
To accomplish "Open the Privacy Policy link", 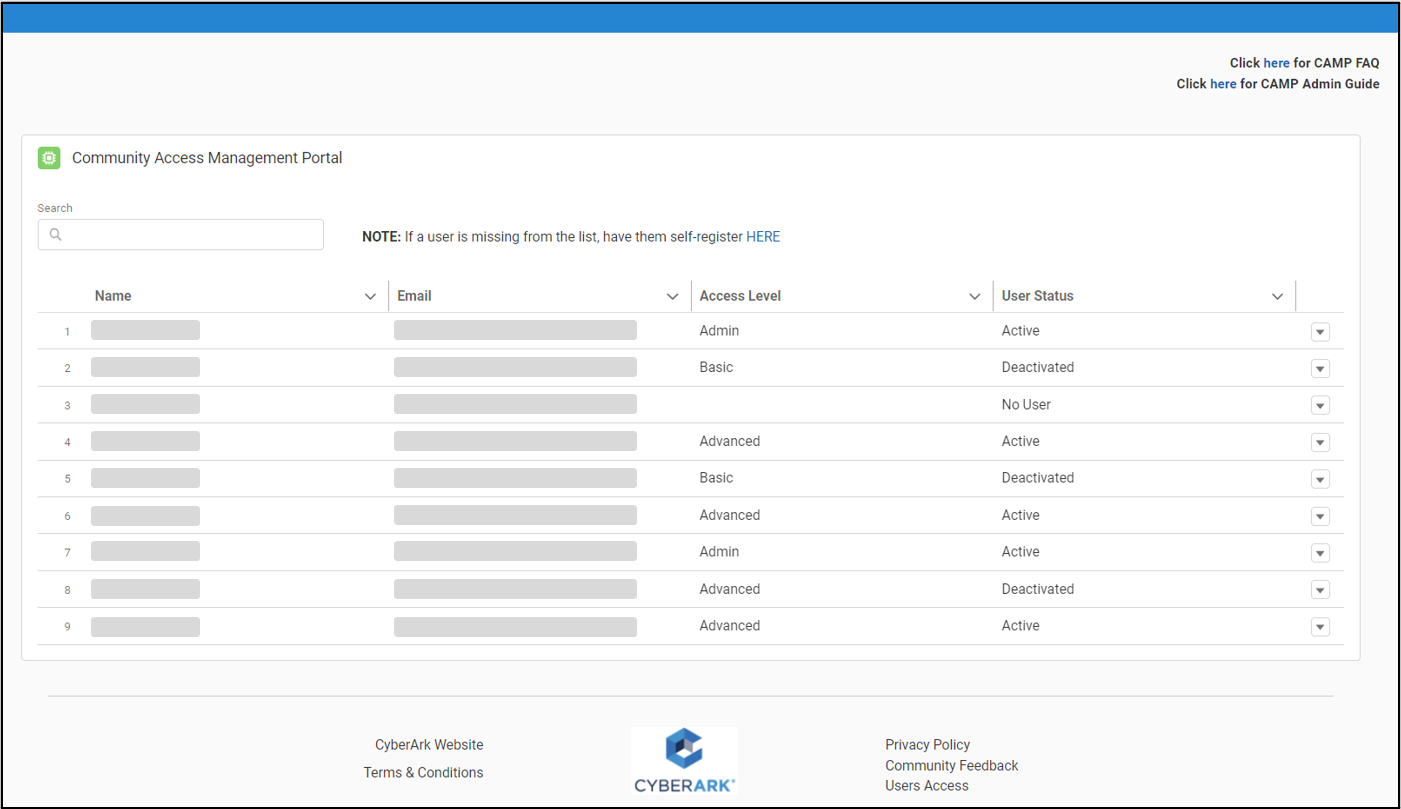I will [x=927, y=744].
